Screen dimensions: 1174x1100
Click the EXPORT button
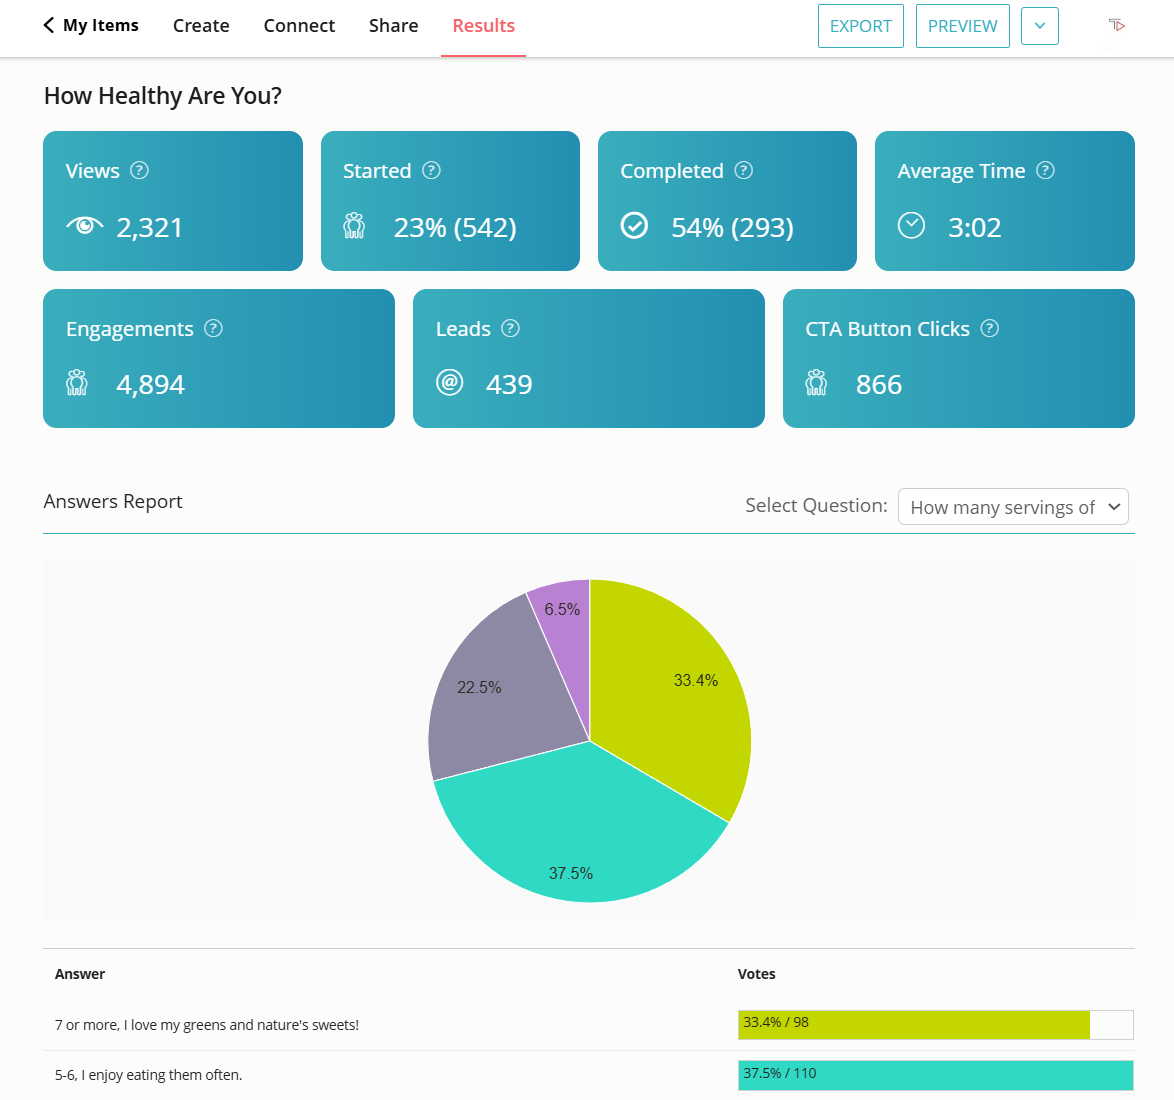[x=860, y=25]
